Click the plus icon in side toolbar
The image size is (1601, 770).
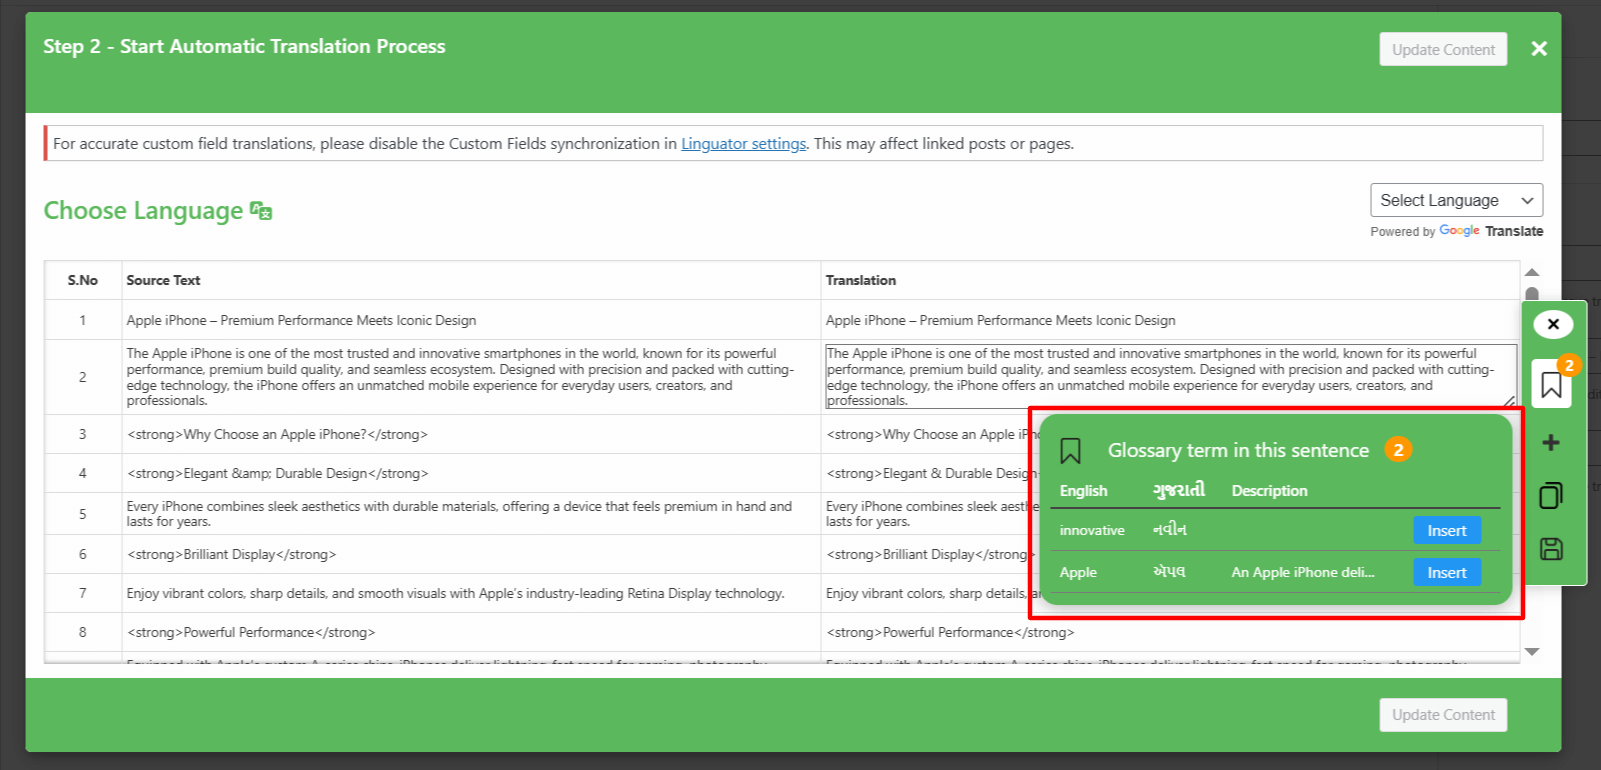(1551, 443)
